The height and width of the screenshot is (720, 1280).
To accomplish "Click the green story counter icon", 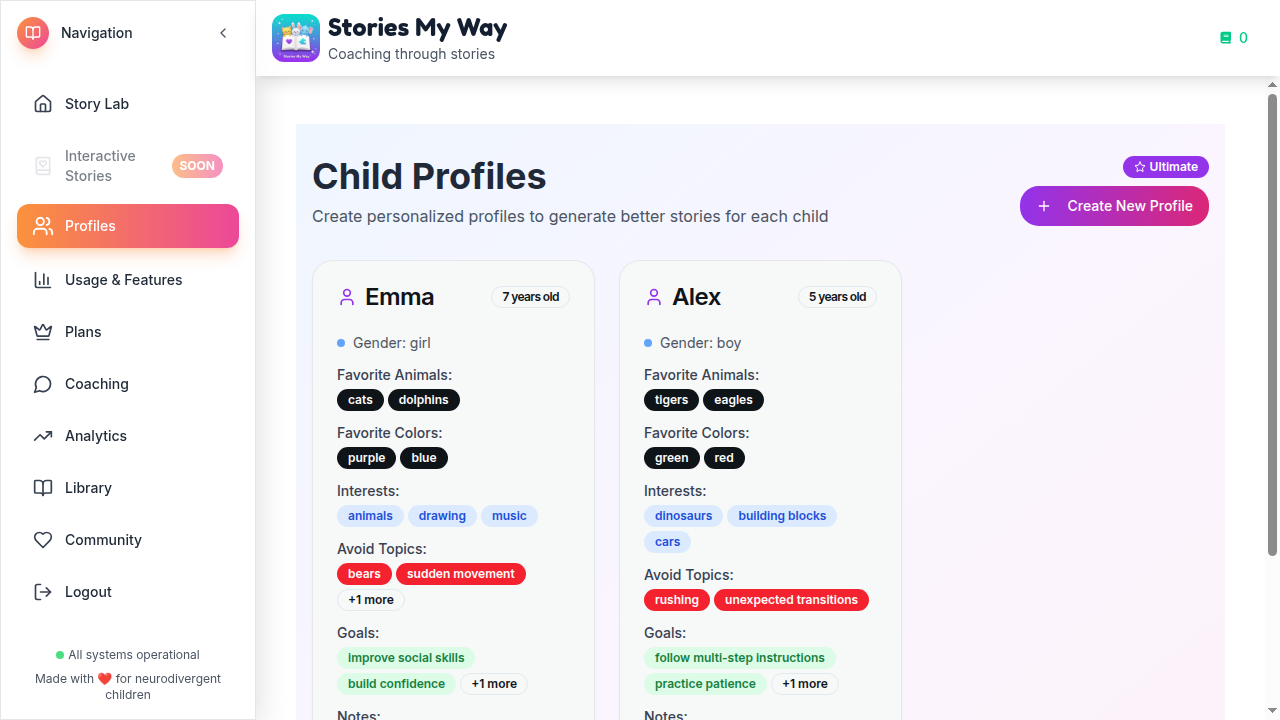I will (x=1226, y=37).
